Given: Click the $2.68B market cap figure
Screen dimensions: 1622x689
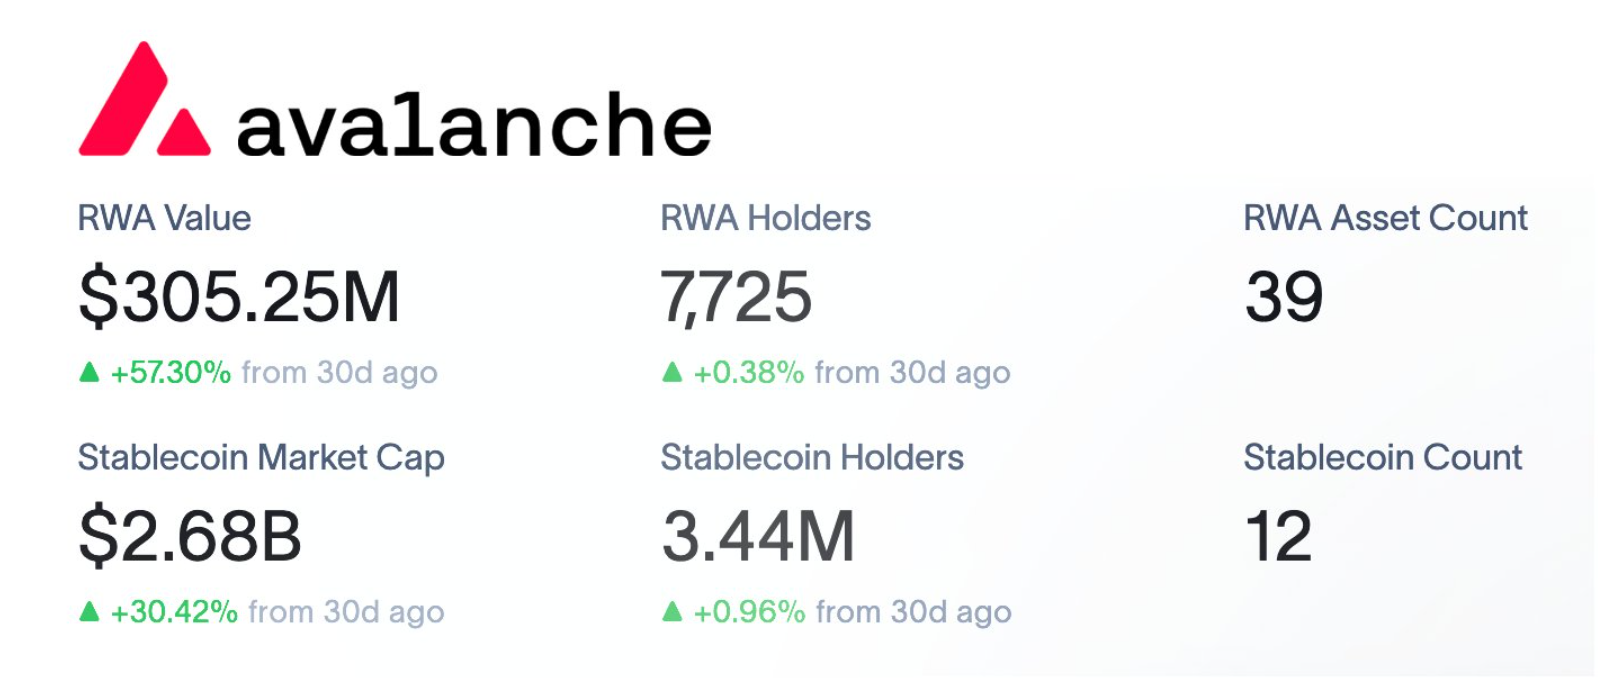Looking at the screenshot, I should click(190, 536).
